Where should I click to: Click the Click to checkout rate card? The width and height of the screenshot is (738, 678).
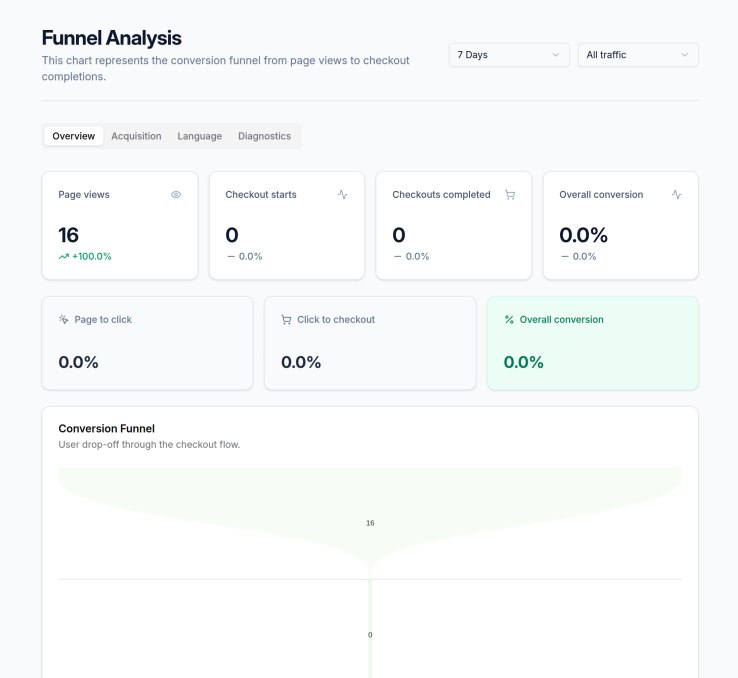coord(369,343)
